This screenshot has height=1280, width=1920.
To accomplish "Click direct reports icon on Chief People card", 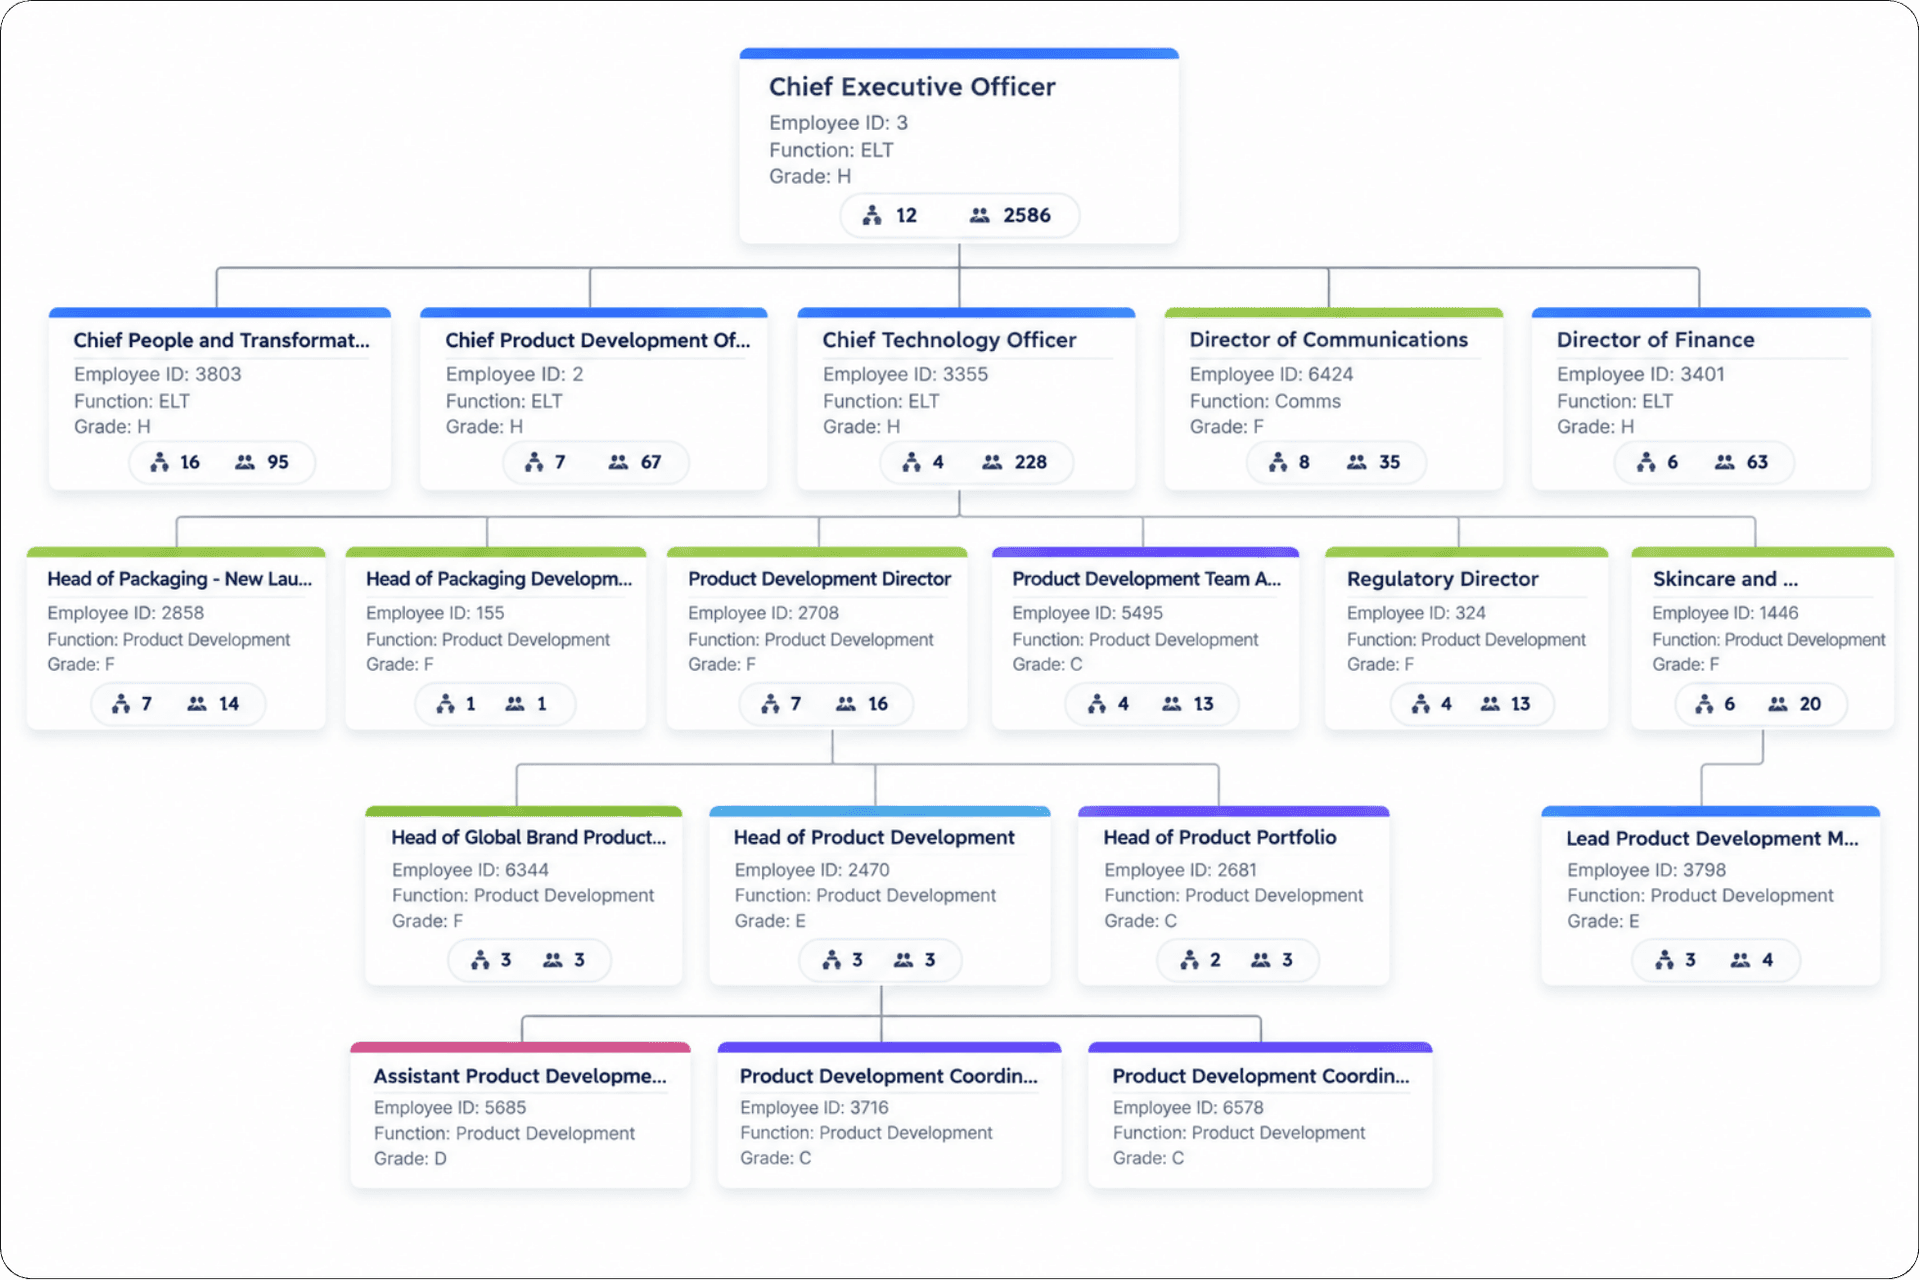I will point(159,462).
